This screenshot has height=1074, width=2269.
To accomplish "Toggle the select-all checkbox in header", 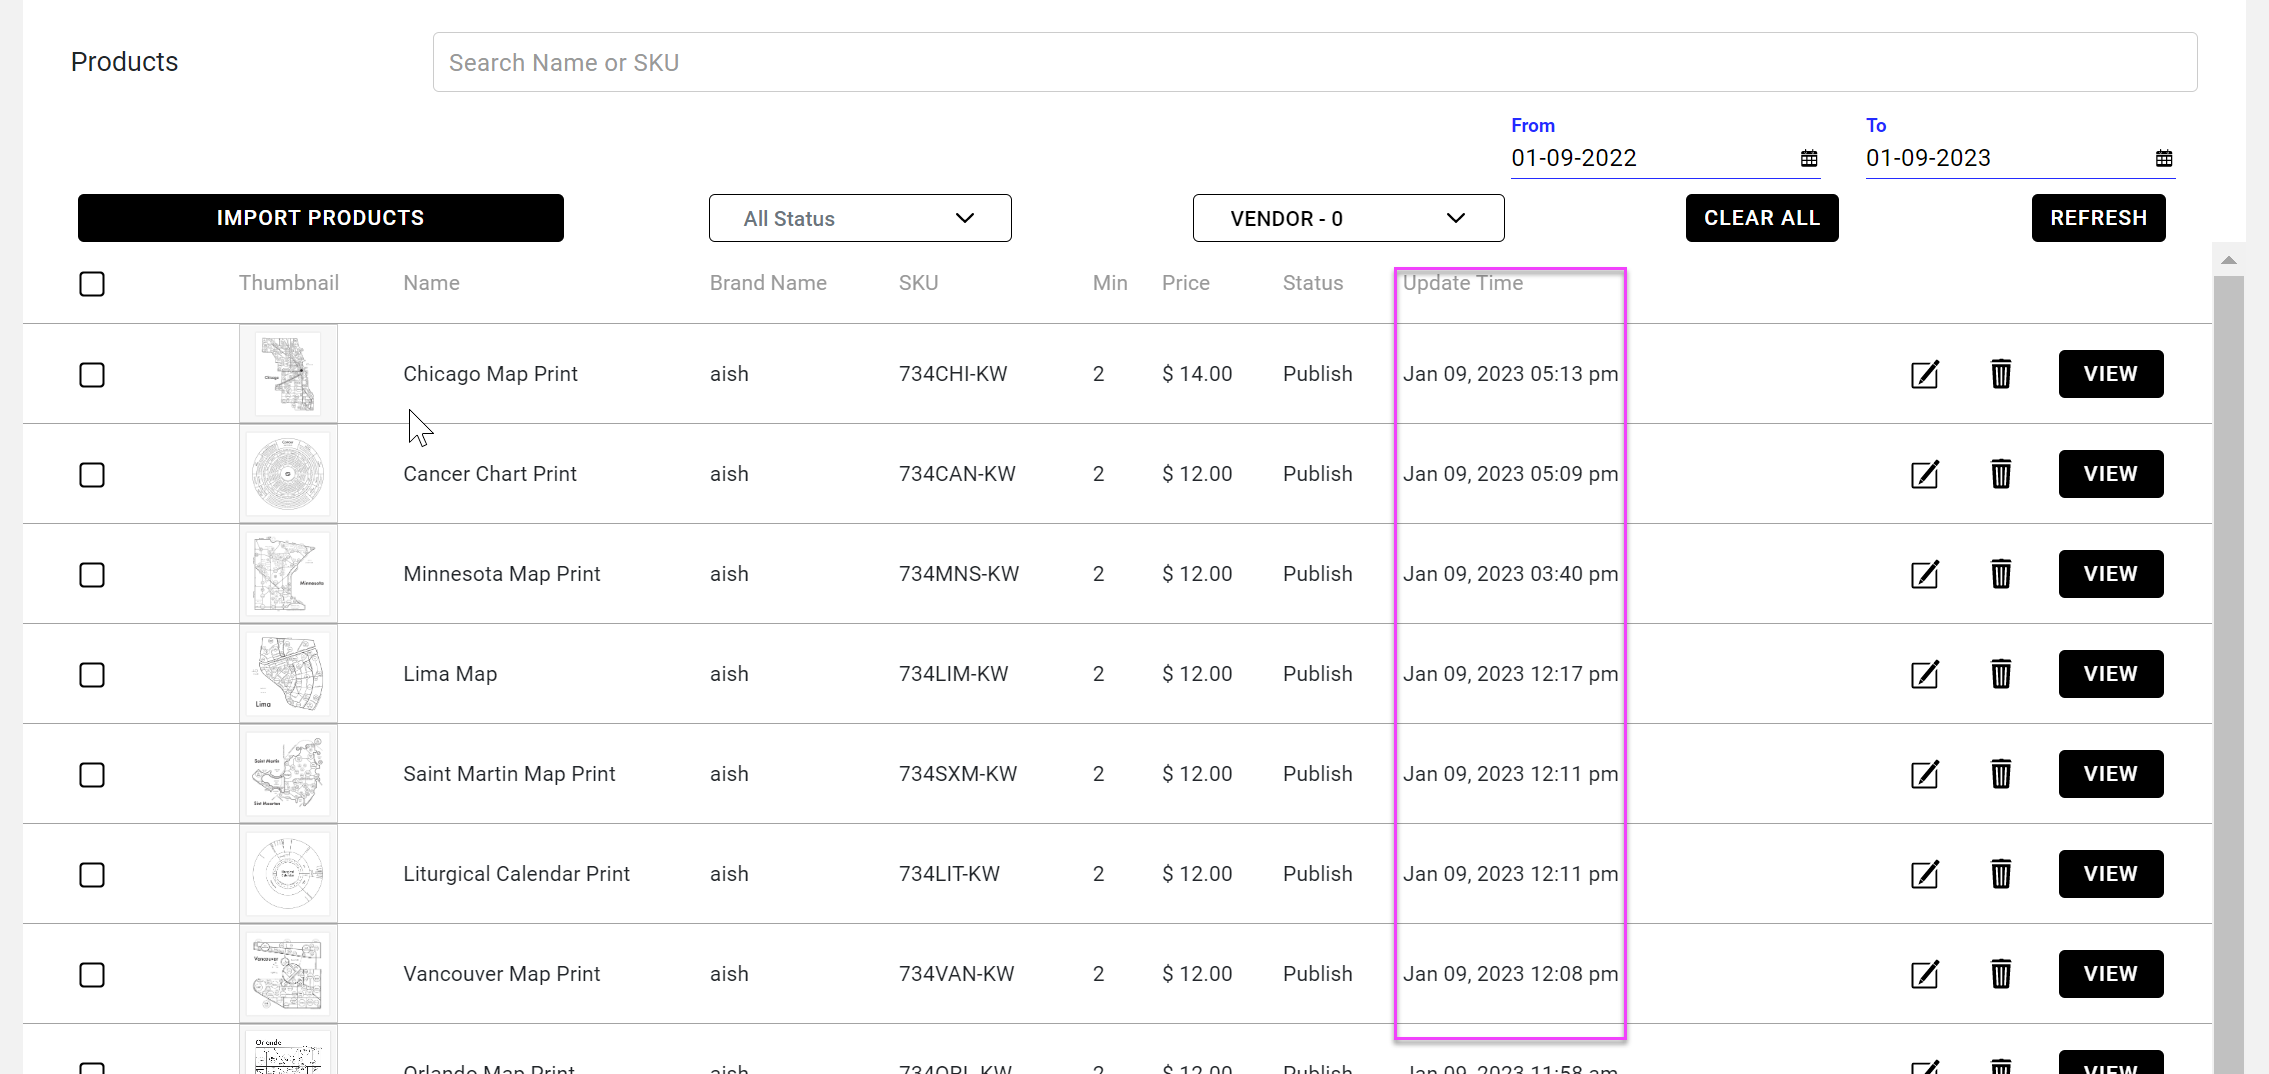I will pos(92,284).
